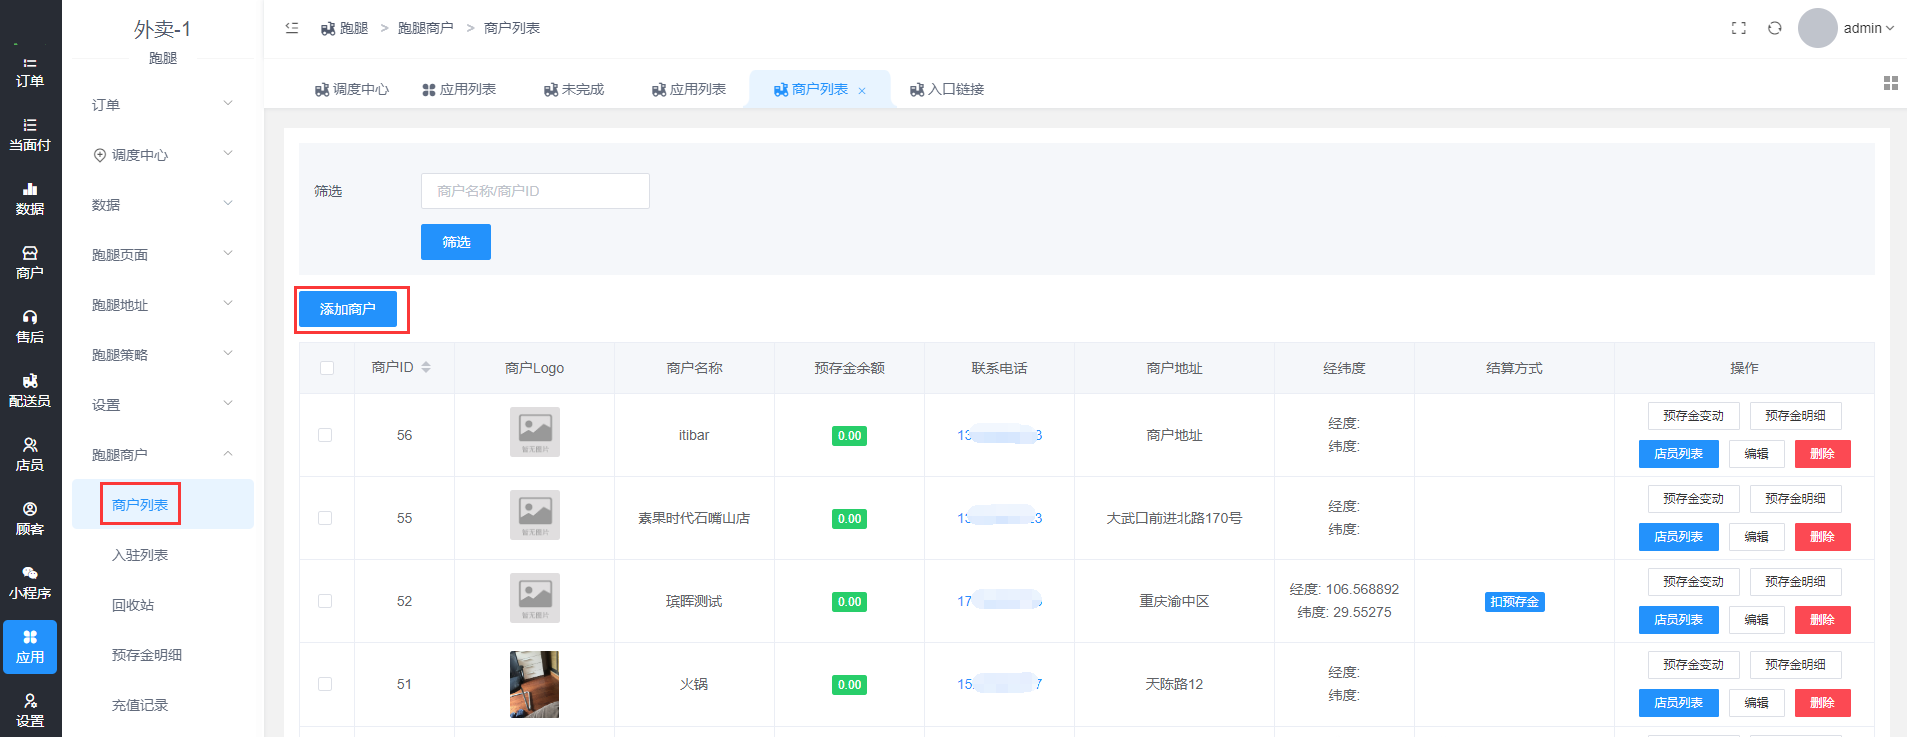Screen dimensions: 1907x737
Task: Collapse the 跑腿商户 menu group
Action: [162, 455]
